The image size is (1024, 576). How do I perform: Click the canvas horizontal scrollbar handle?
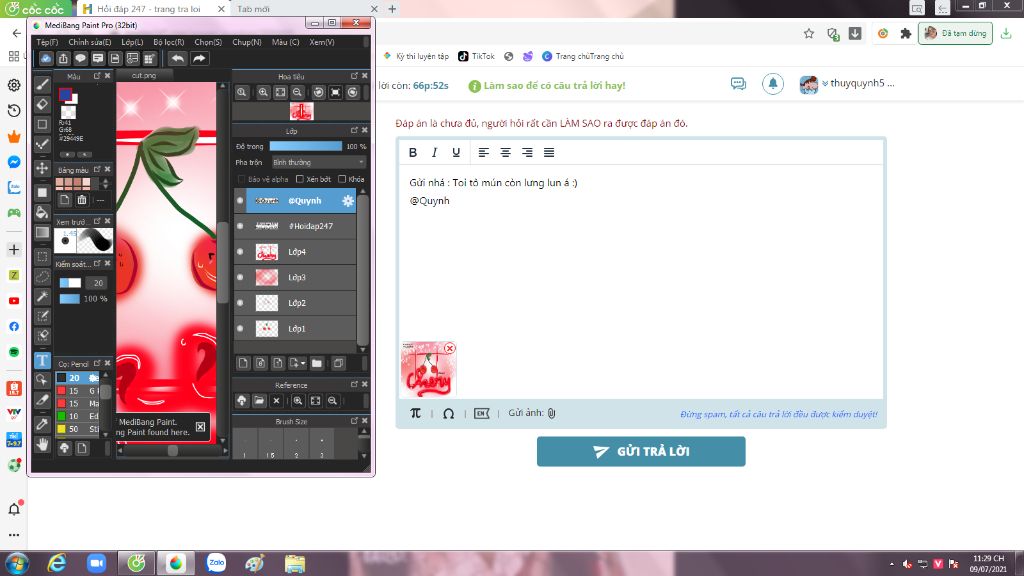[x=172, y=450]
